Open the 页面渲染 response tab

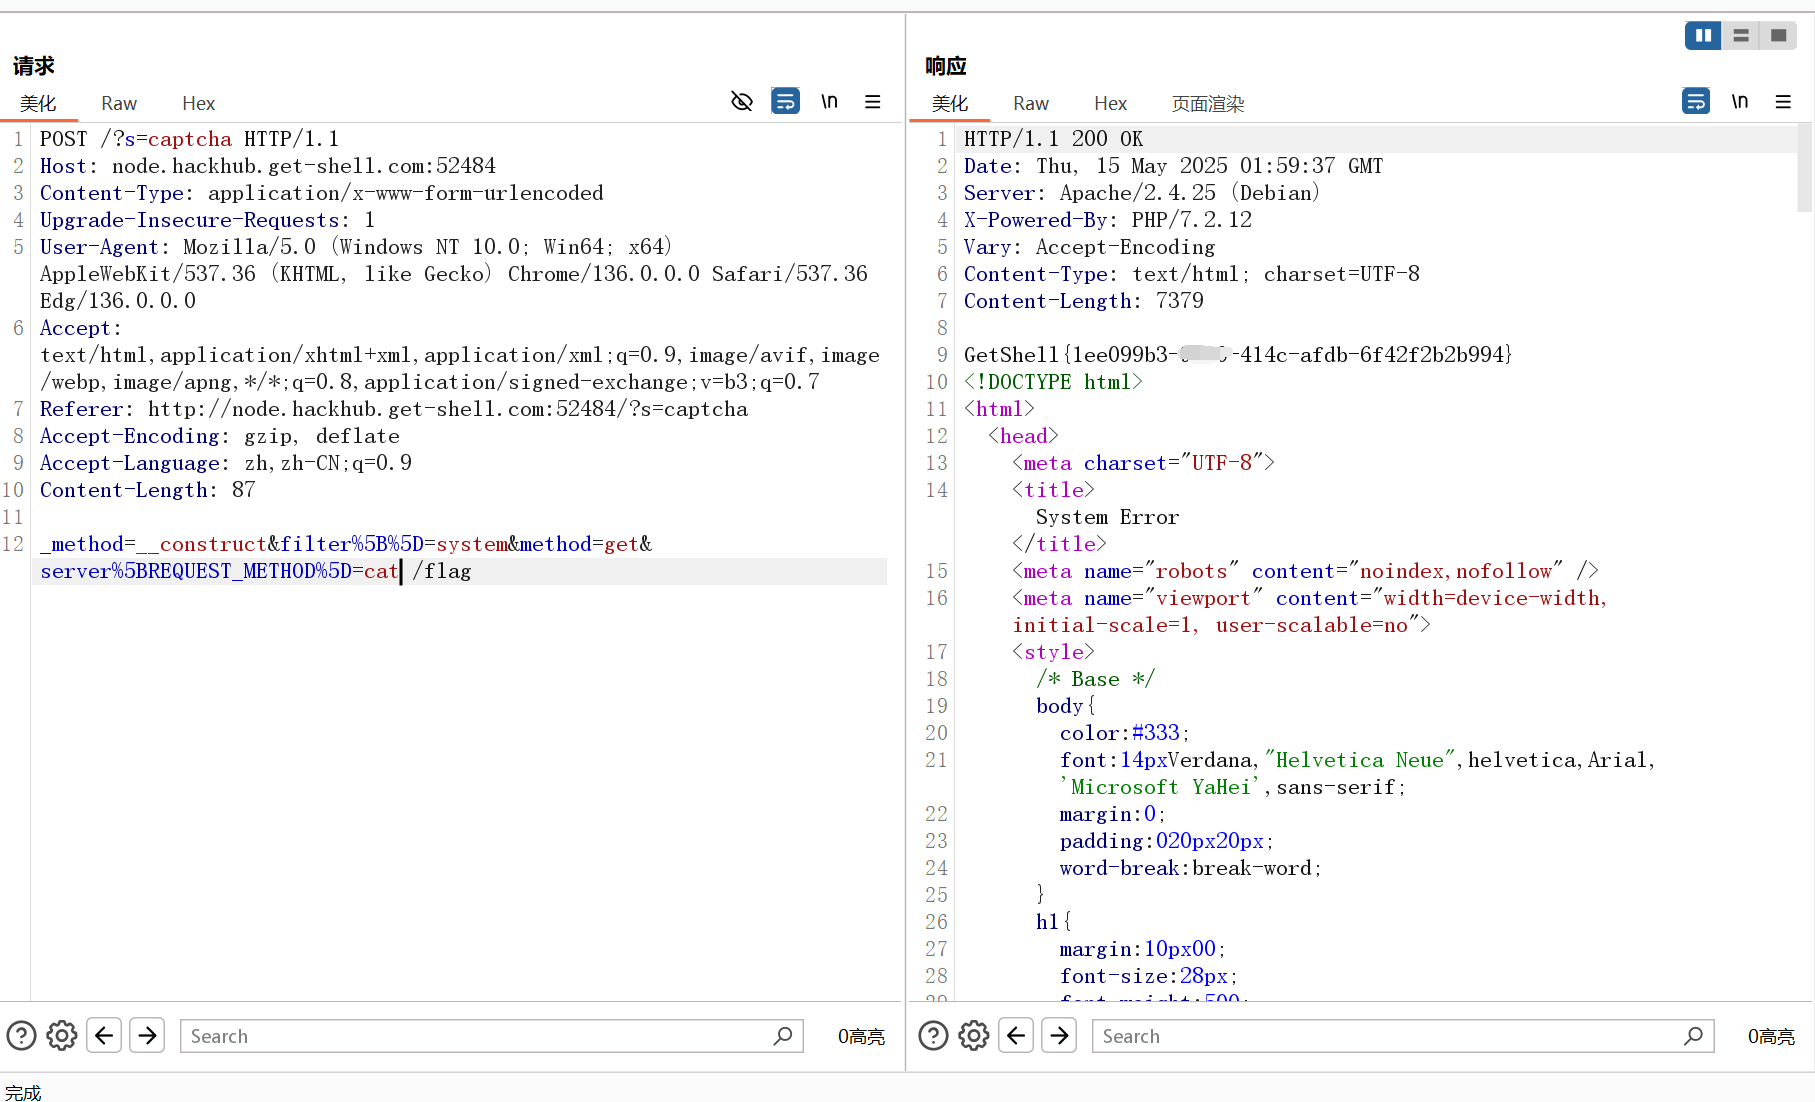pos(1207,103)
